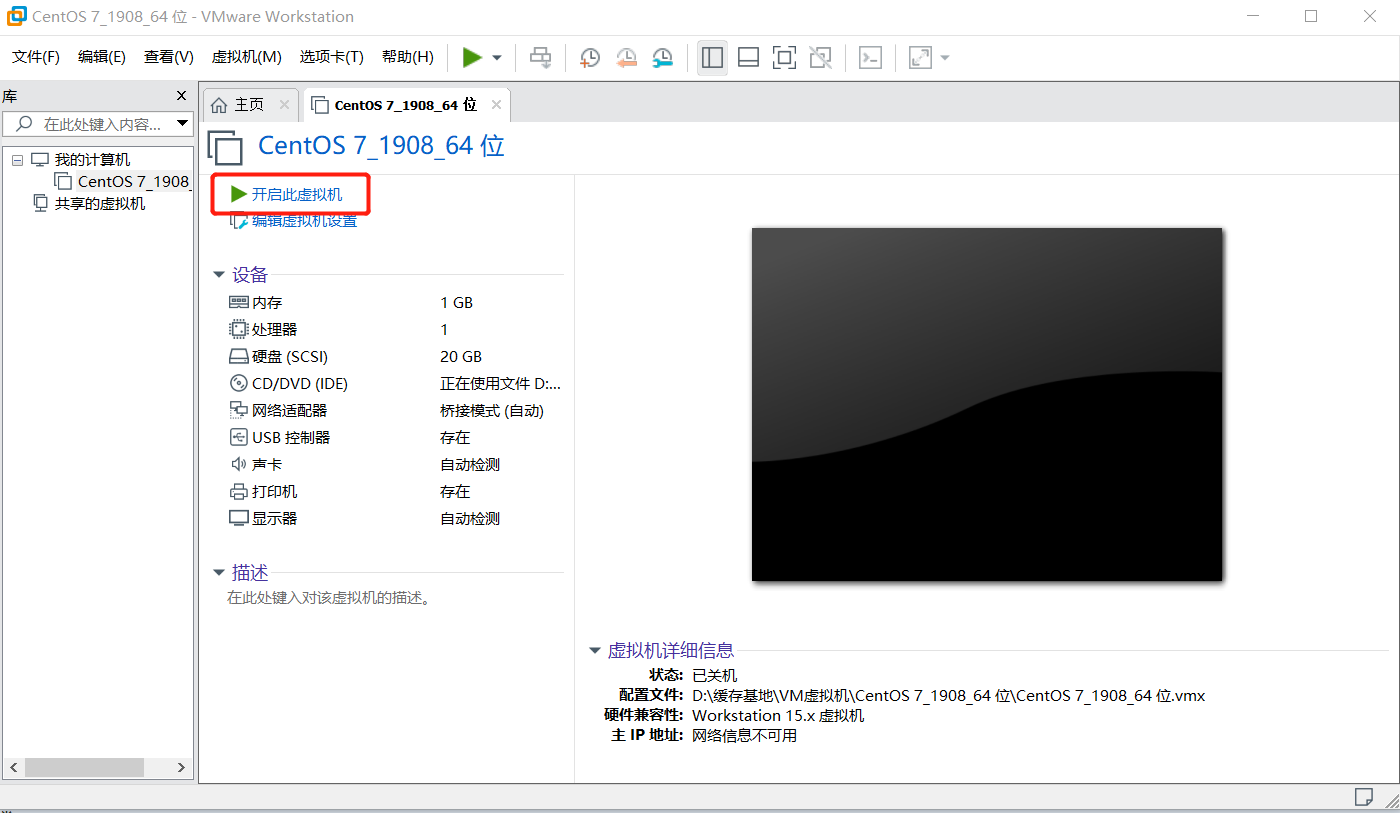Click the 打印机 device row
Image resolution: width=1400 pixels, height=813 pixels.
395,492
